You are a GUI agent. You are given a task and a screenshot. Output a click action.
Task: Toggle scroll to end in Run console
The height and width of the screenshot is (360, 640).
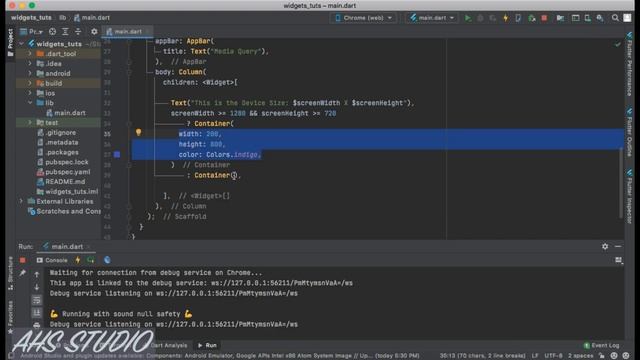pyautogui.click(x=37, y=313)
